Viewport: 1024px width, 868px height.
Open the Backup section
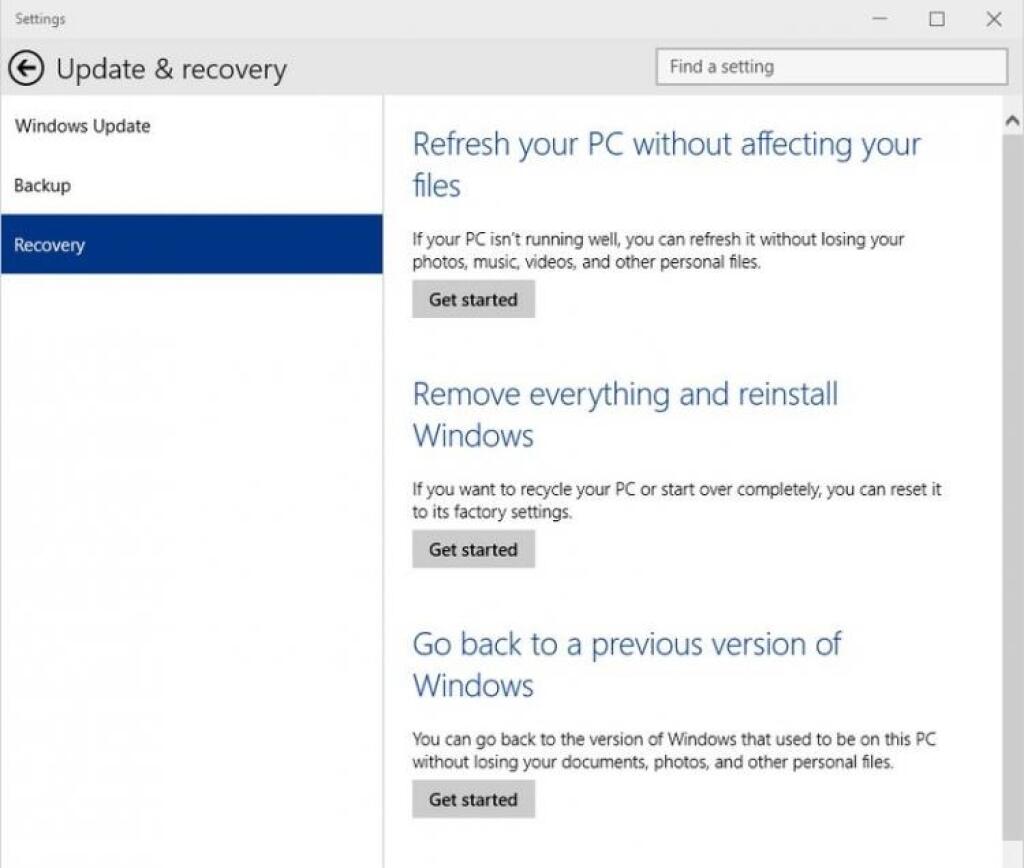191,185
